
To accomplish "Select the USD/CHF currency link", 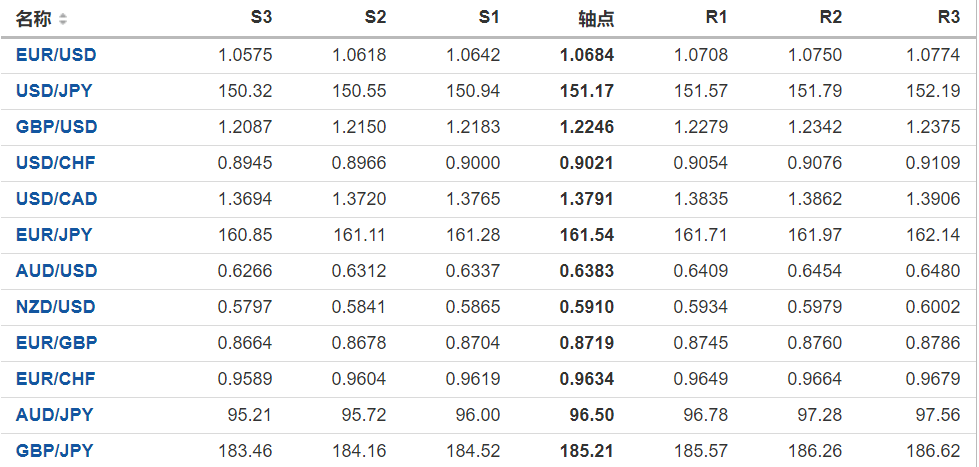I will pyautogui.click(x=55, y=163).
